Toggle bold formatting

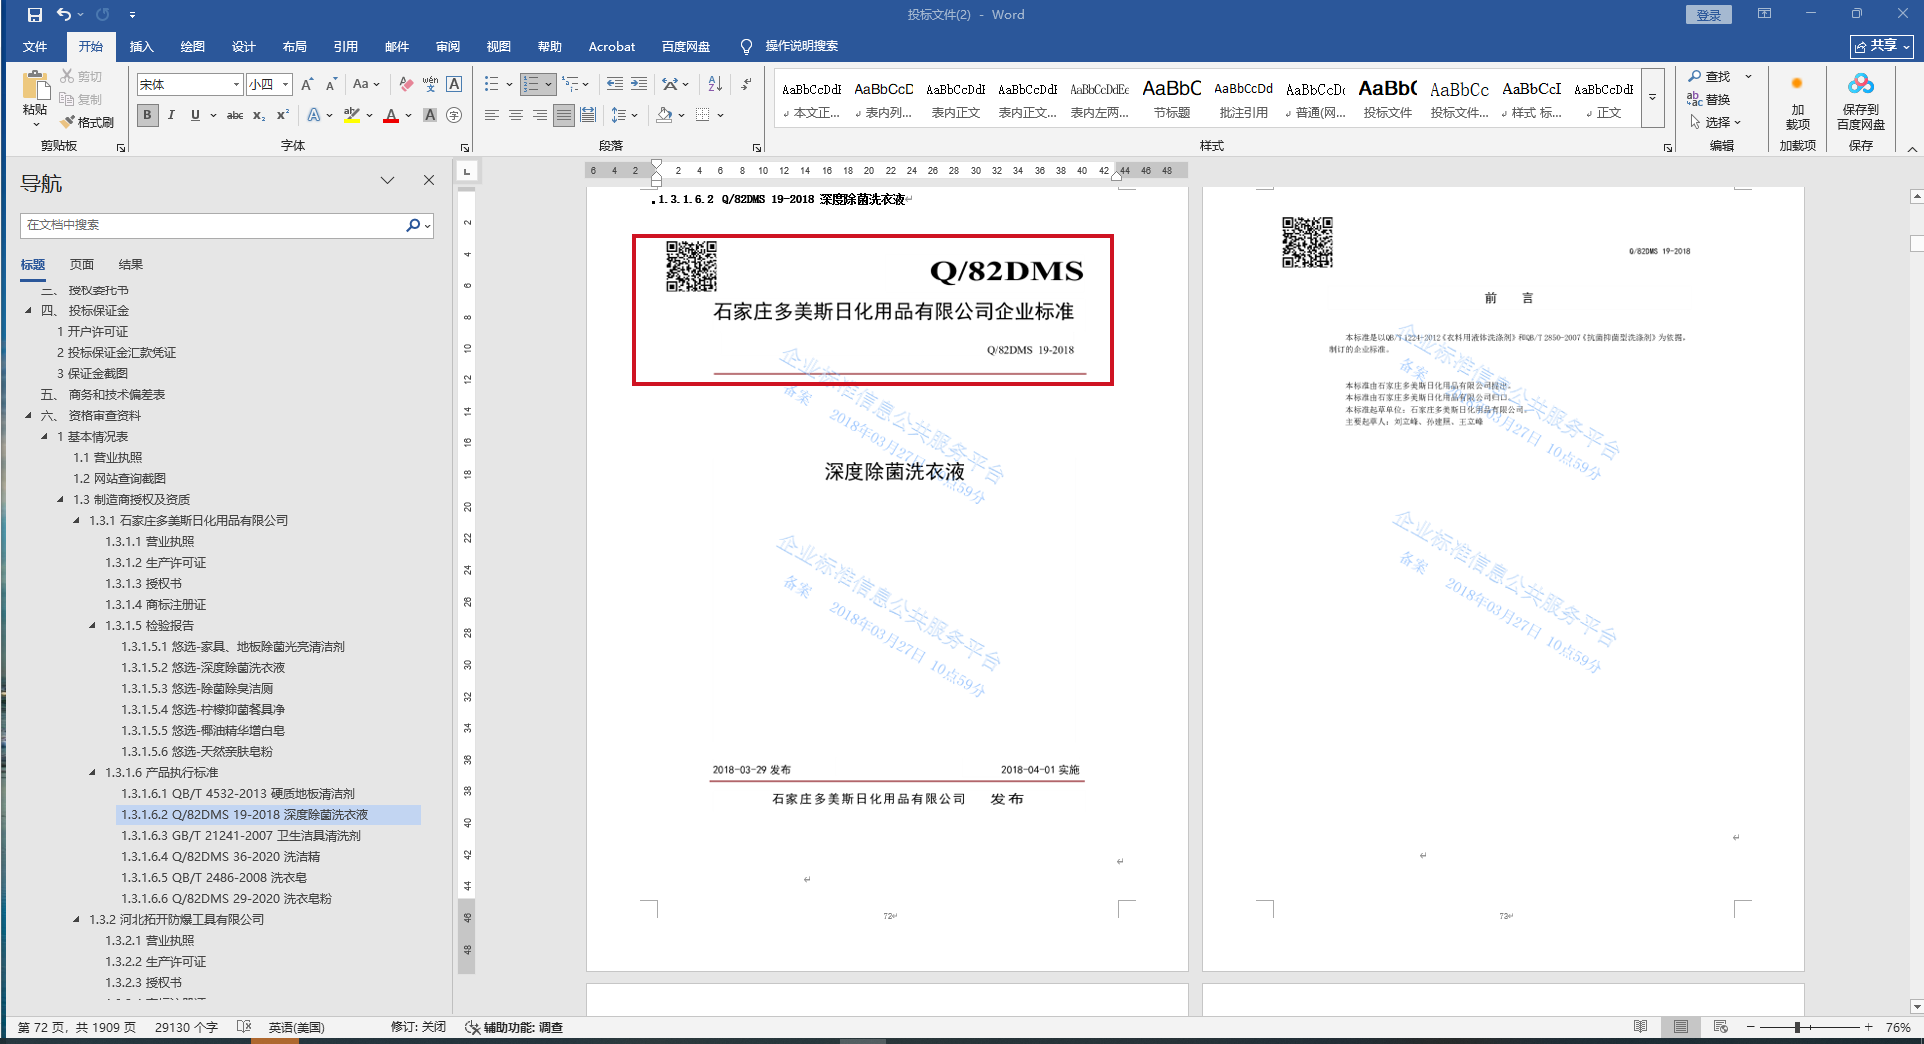point(148,115)
